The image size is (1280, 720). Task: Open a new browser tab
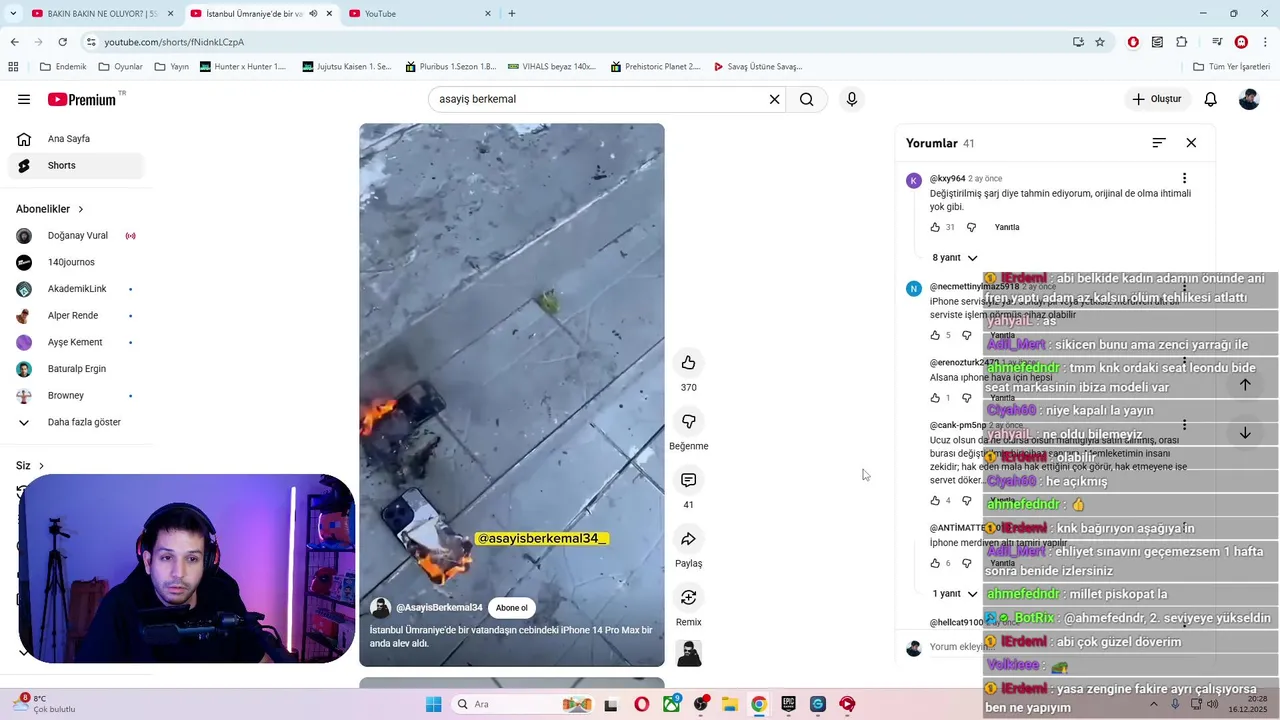point(512,14)
